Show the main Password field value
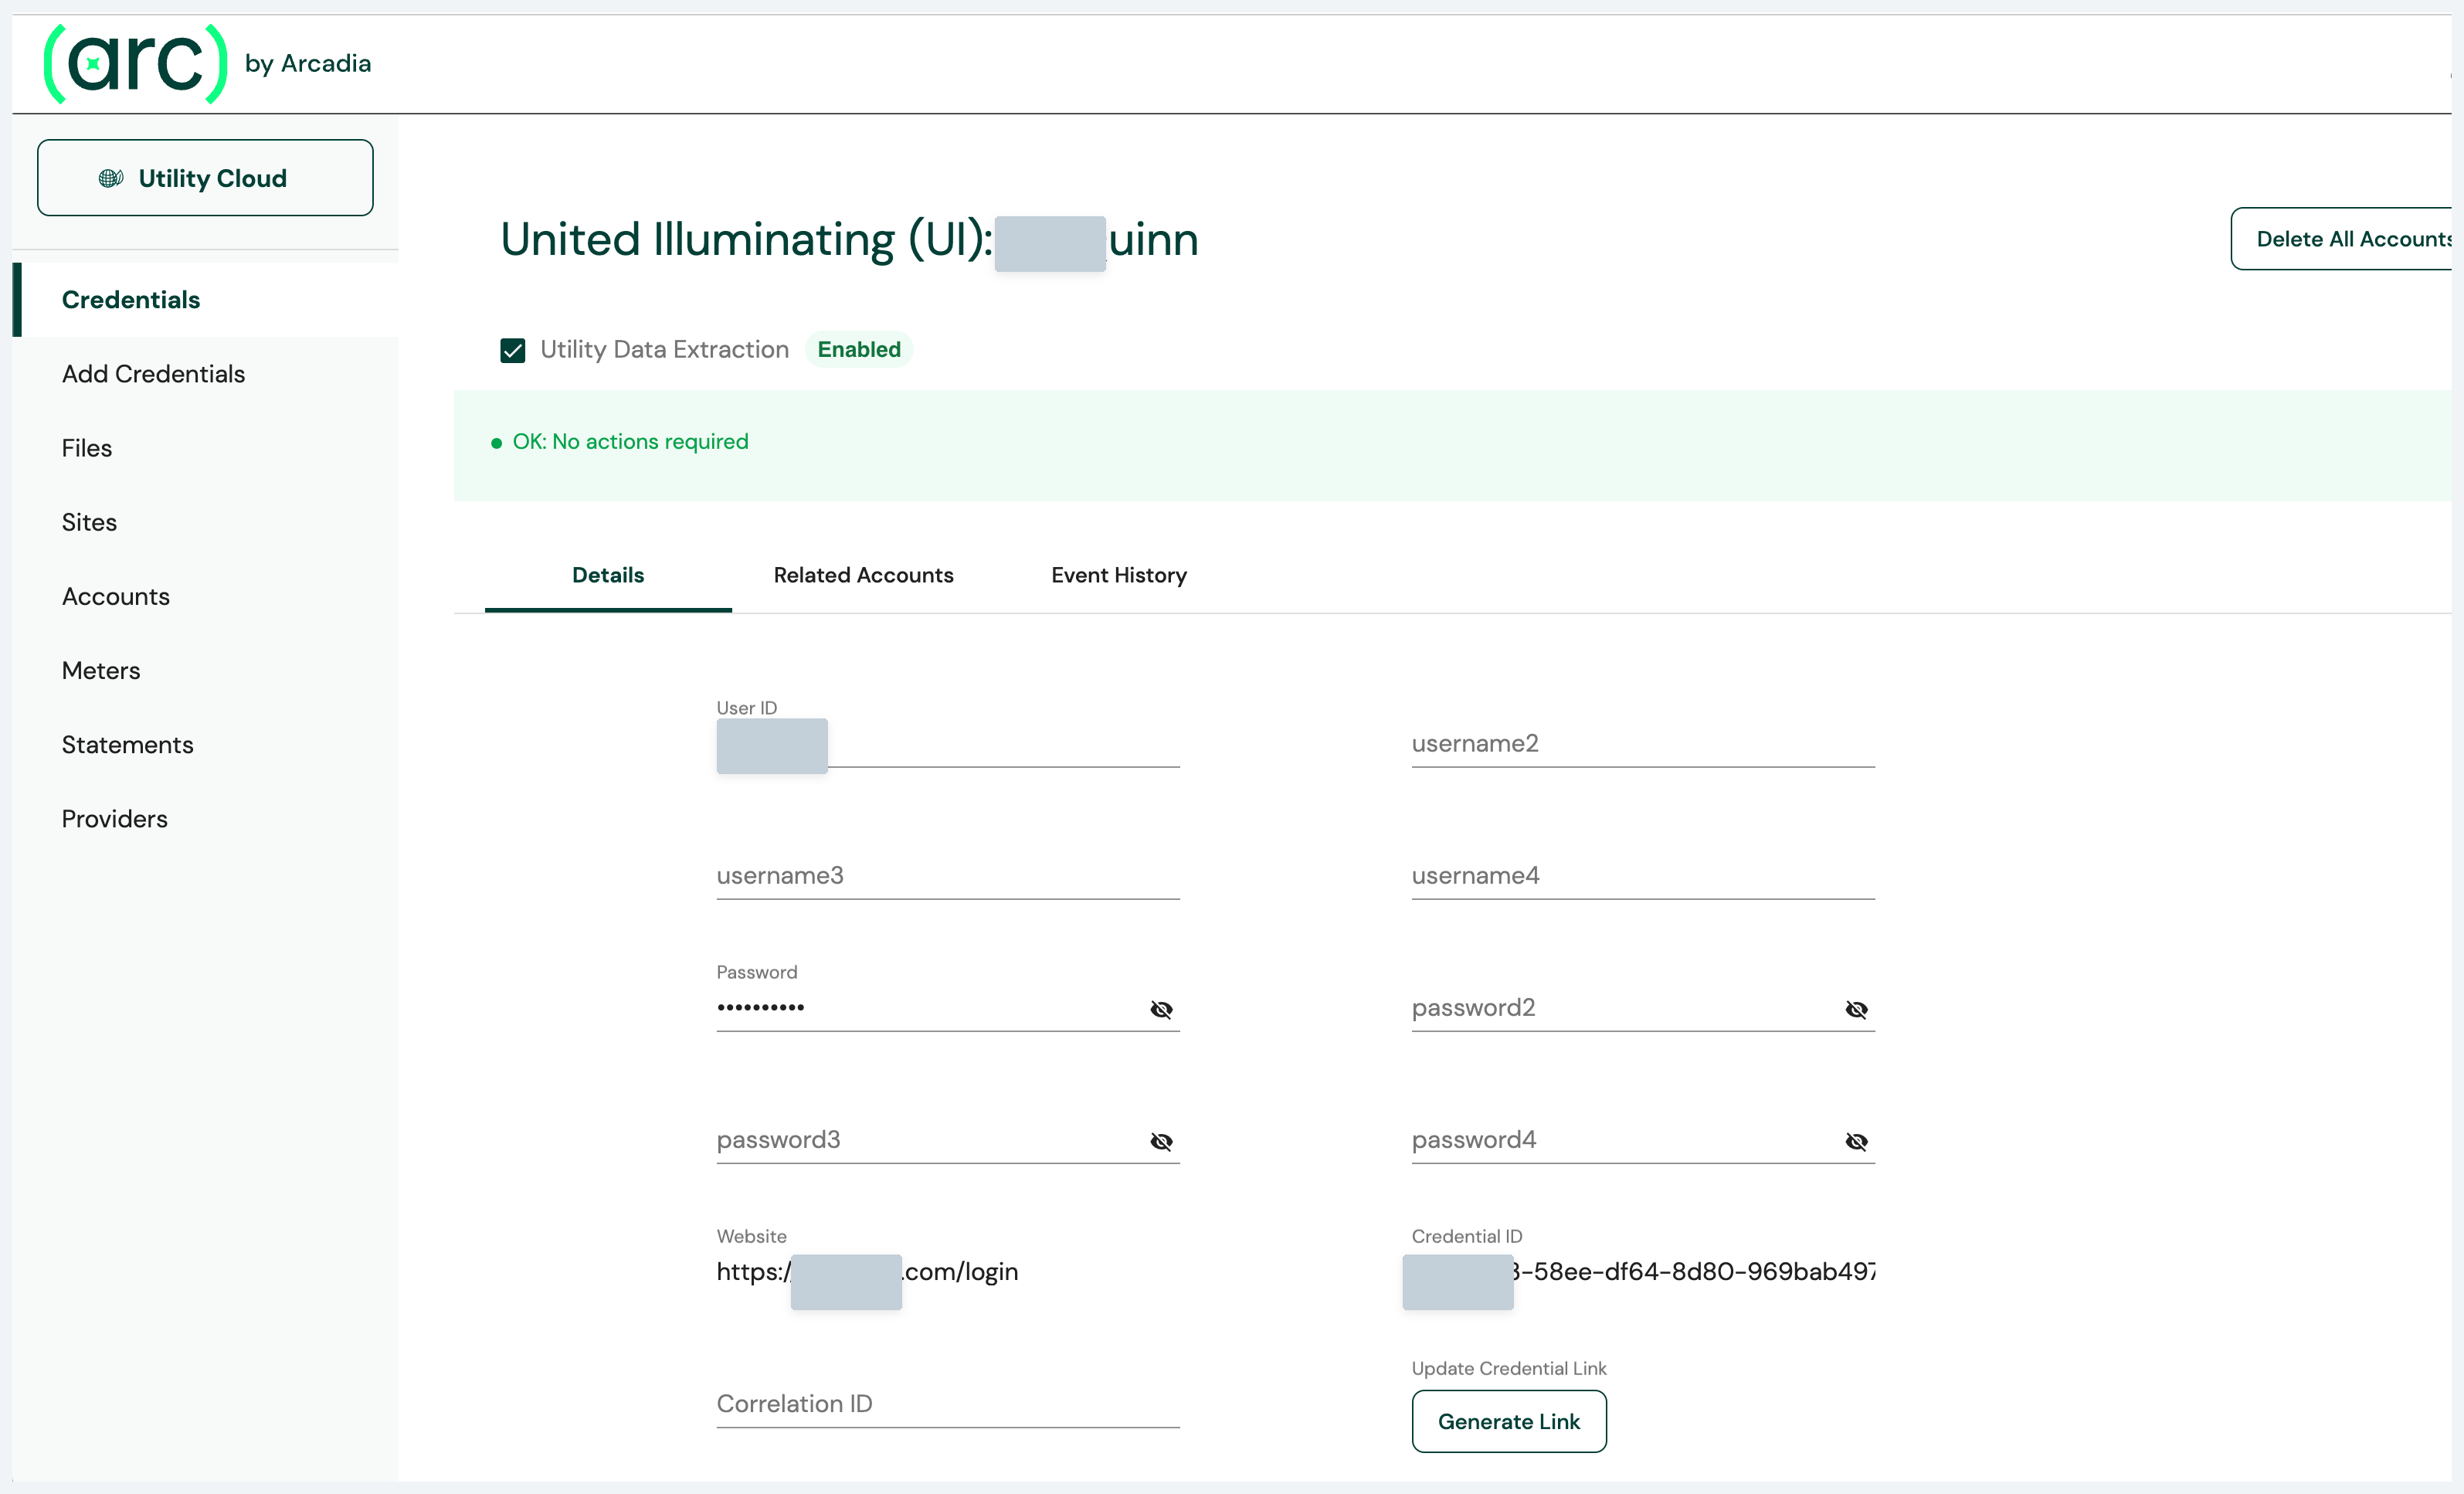Viewport: 2464px width, 1494px height. click(1160, 1009)
